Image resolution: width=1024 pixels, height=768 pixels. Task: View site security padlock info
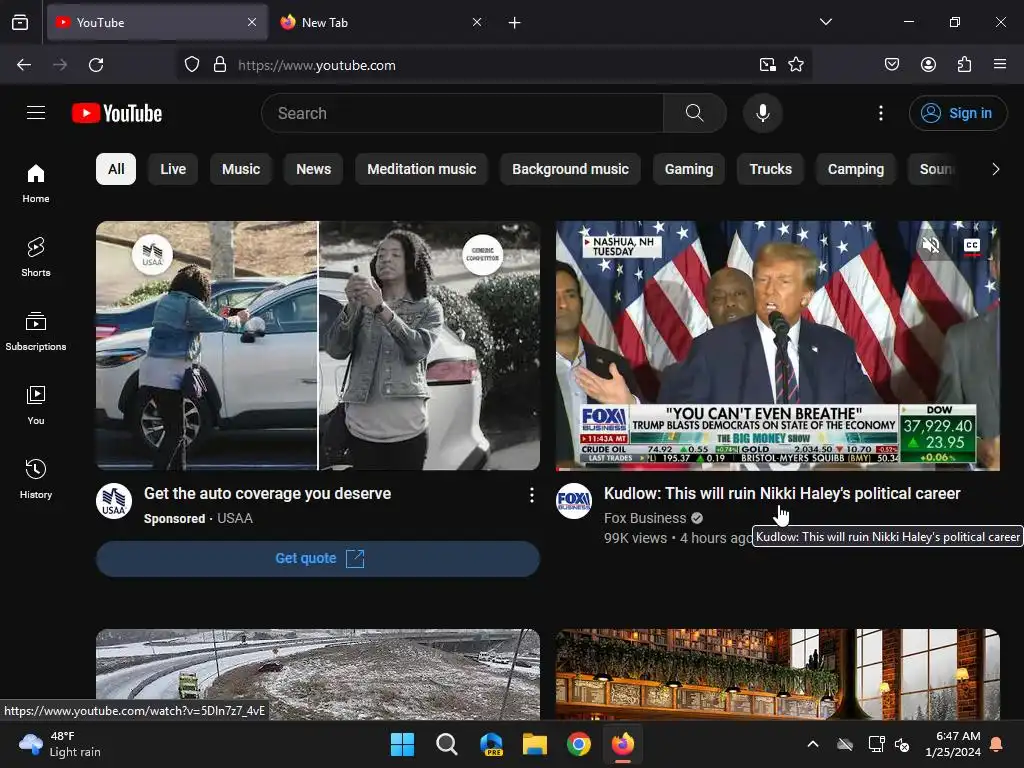pyautogui.click(x=220, y=65)
